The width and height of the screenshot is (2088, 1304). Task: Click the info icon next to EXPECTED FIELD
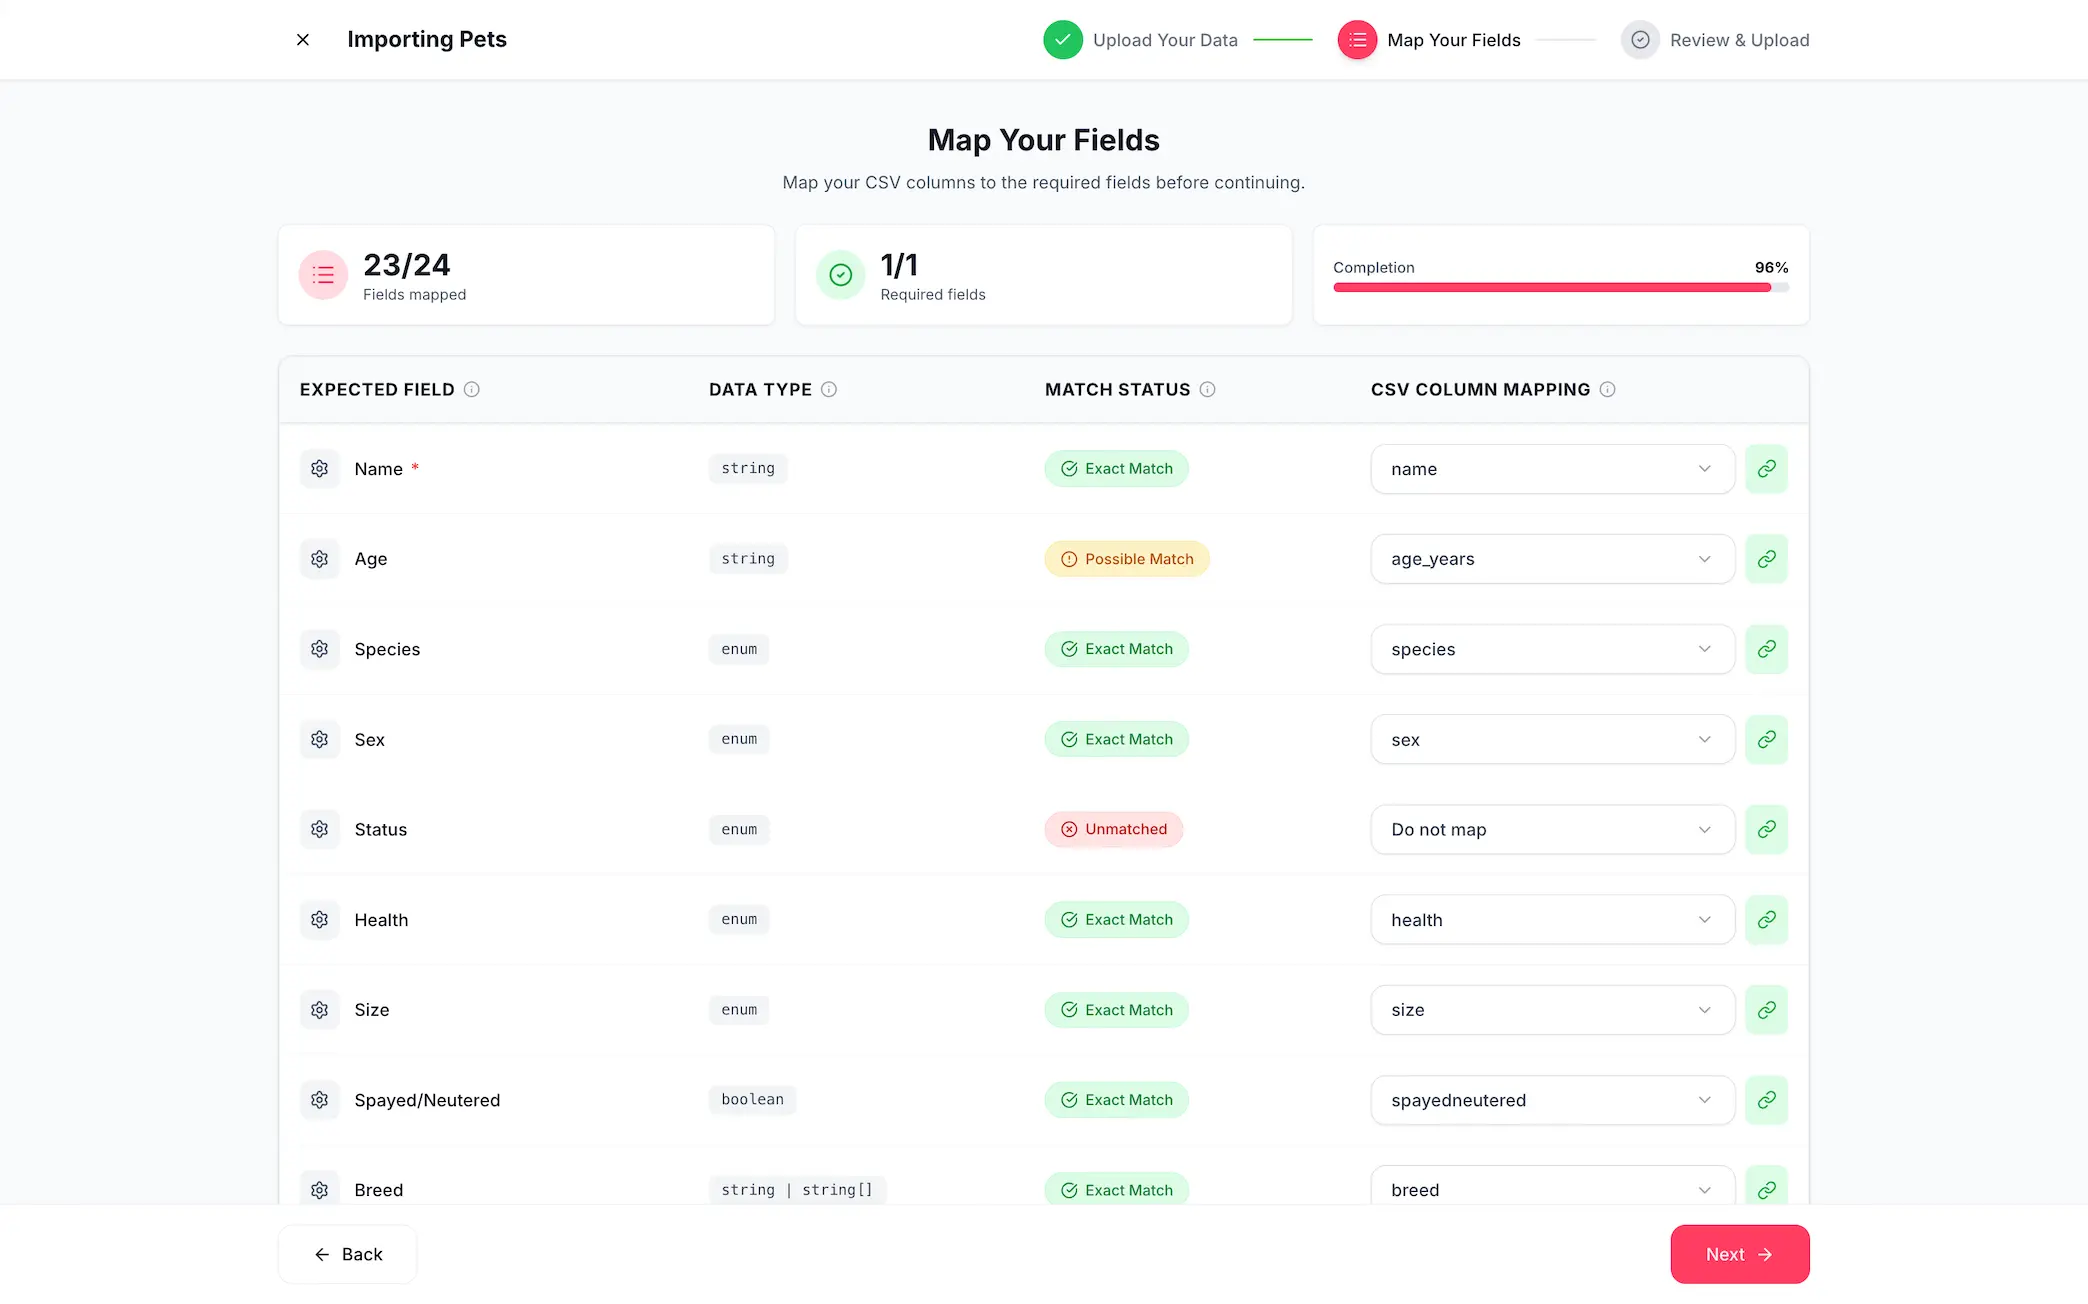472,389
